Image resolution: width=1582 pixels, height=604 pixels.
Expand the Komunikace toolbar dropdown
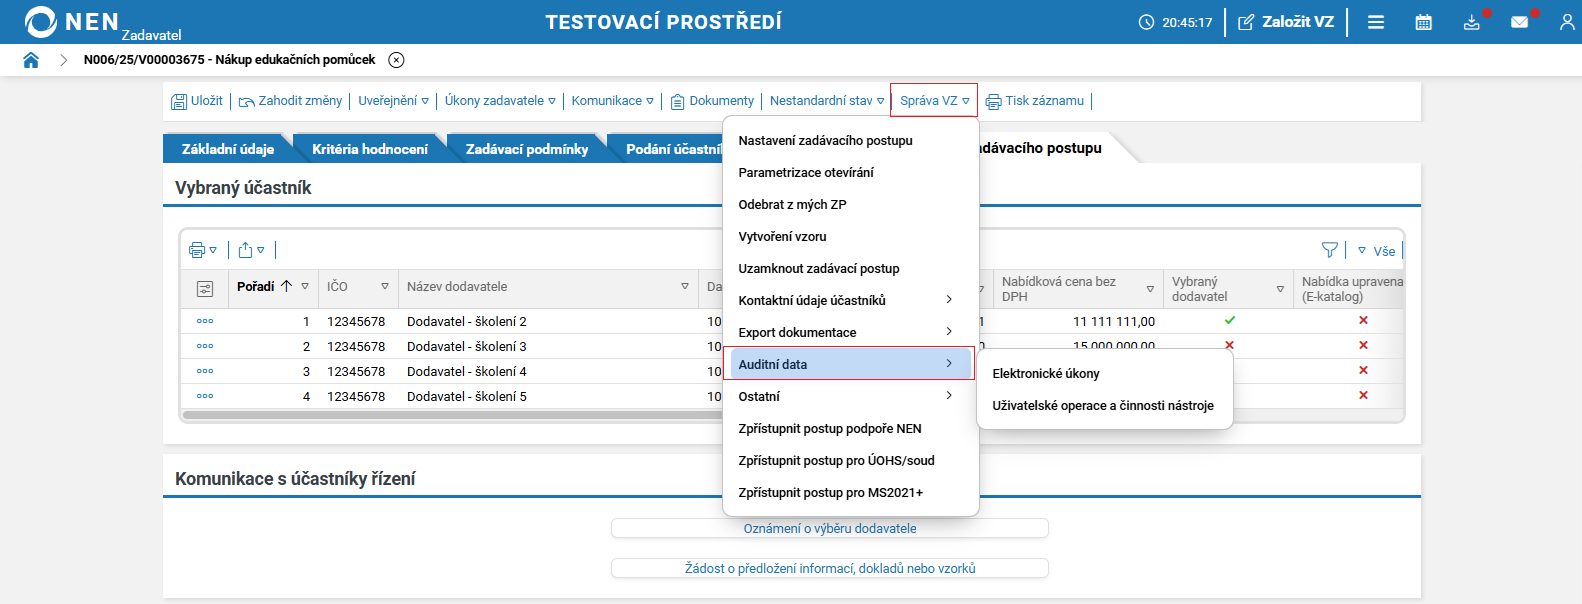[x=612, y=101]
